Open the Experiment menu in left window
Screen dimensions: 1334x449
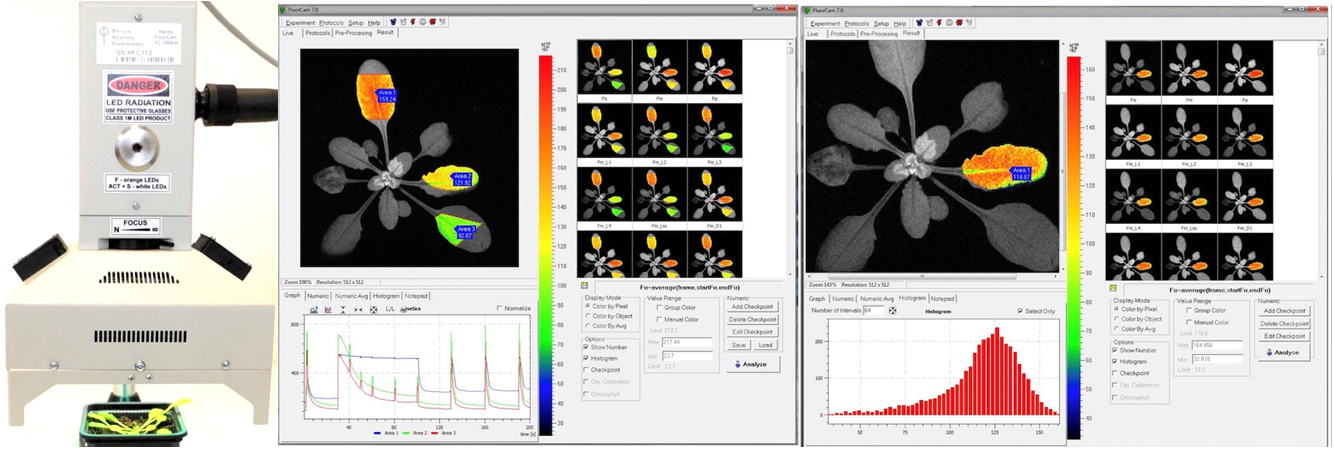[x=300, y=22]
